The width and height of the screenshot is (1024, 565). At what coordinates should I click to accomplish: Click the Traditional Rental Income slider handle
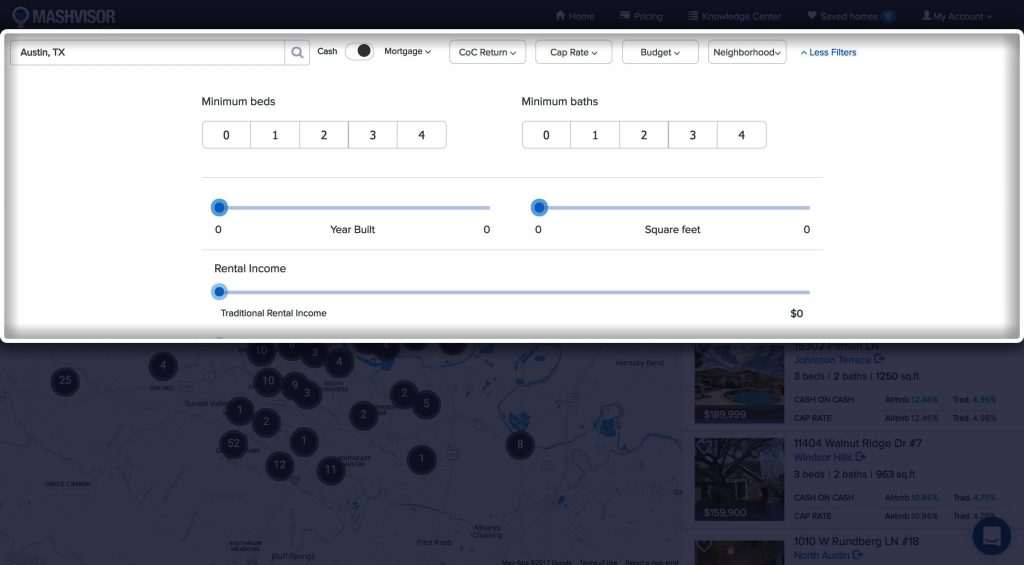(220, 292)
